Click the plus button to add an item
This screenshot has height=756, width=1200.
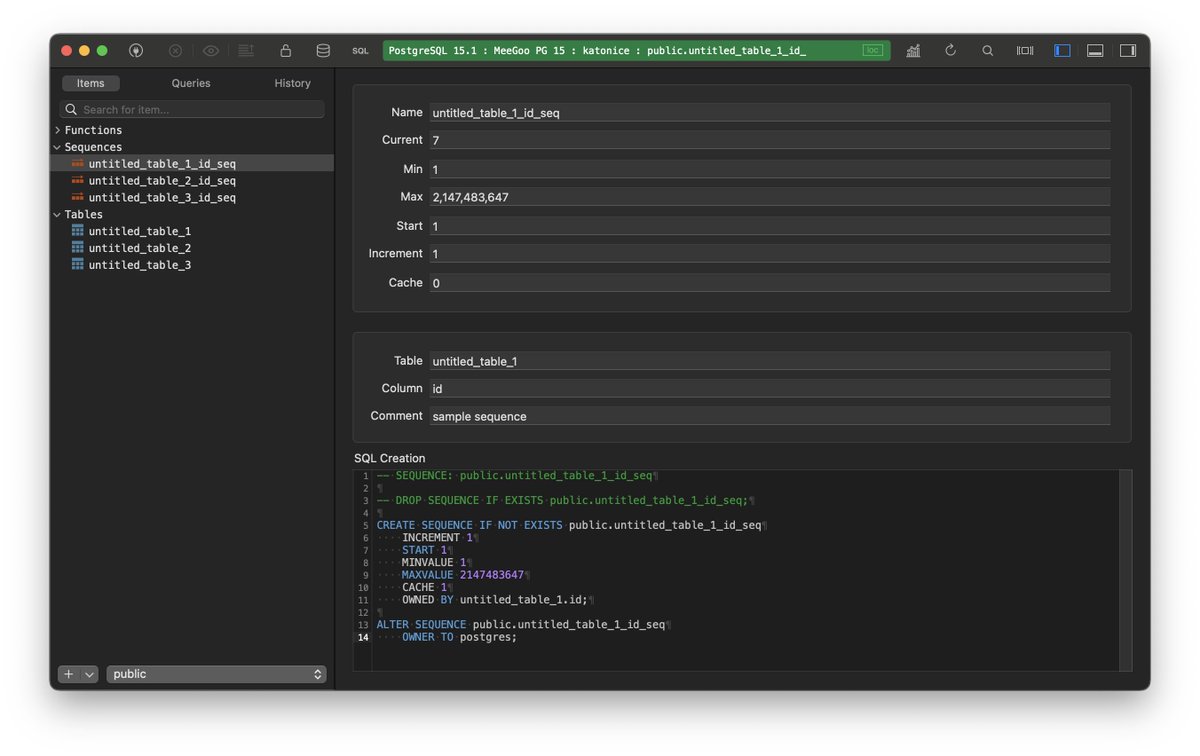click(67, 674)
